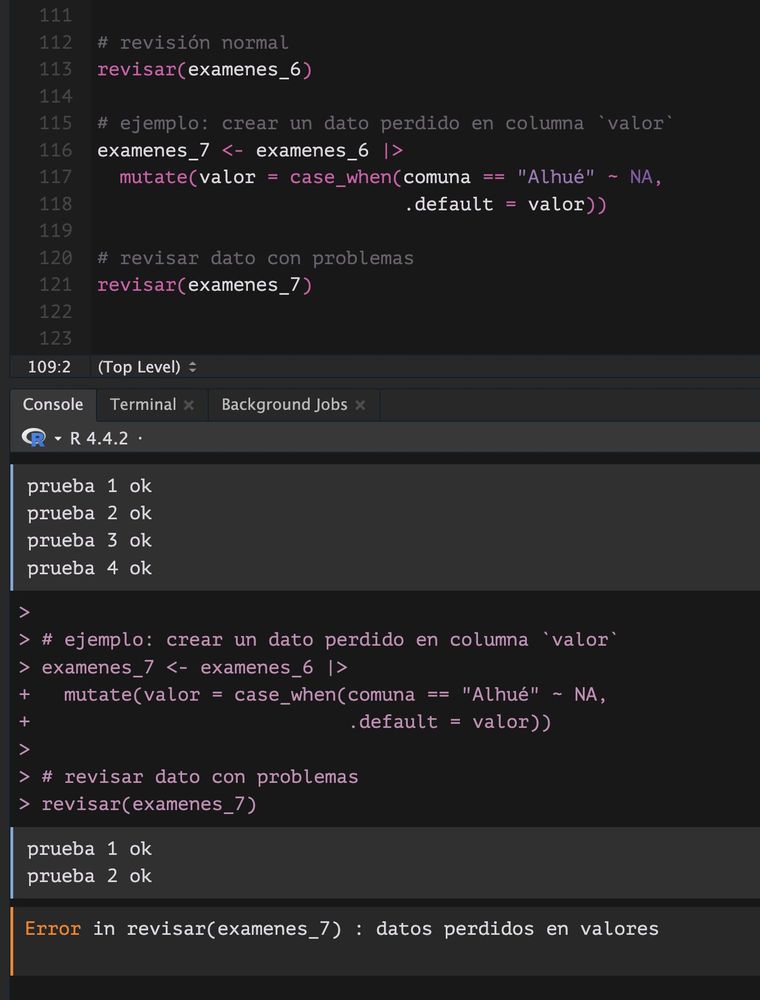This screenshot has height=1000, width=760.
Task: Click the comment '# revisar dato con problemas' in editor
Action: 255,258
